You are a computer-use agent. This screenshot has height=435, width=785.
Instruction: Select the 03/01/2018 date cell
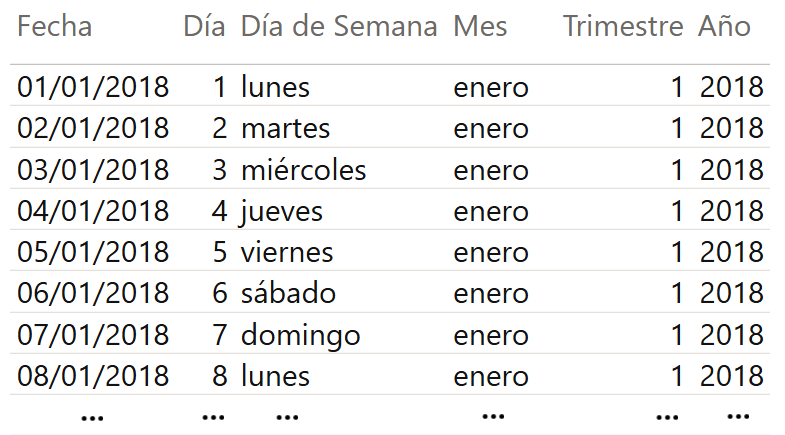click(93, 171)
